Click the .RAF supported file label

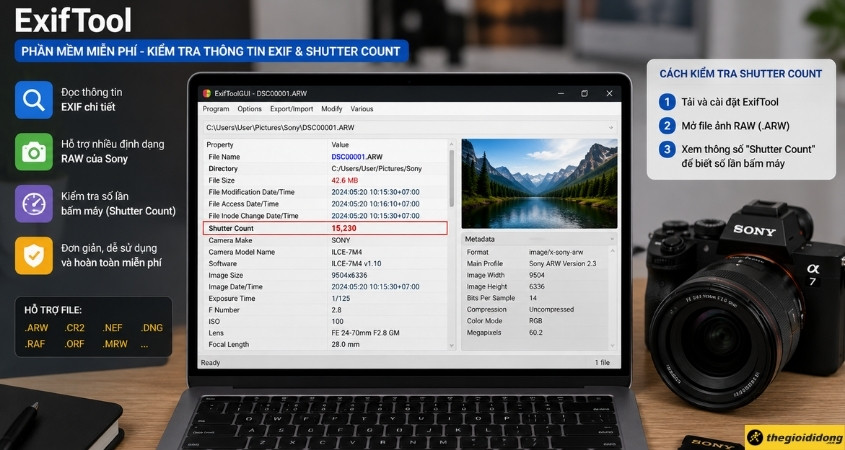pos(35,344)
